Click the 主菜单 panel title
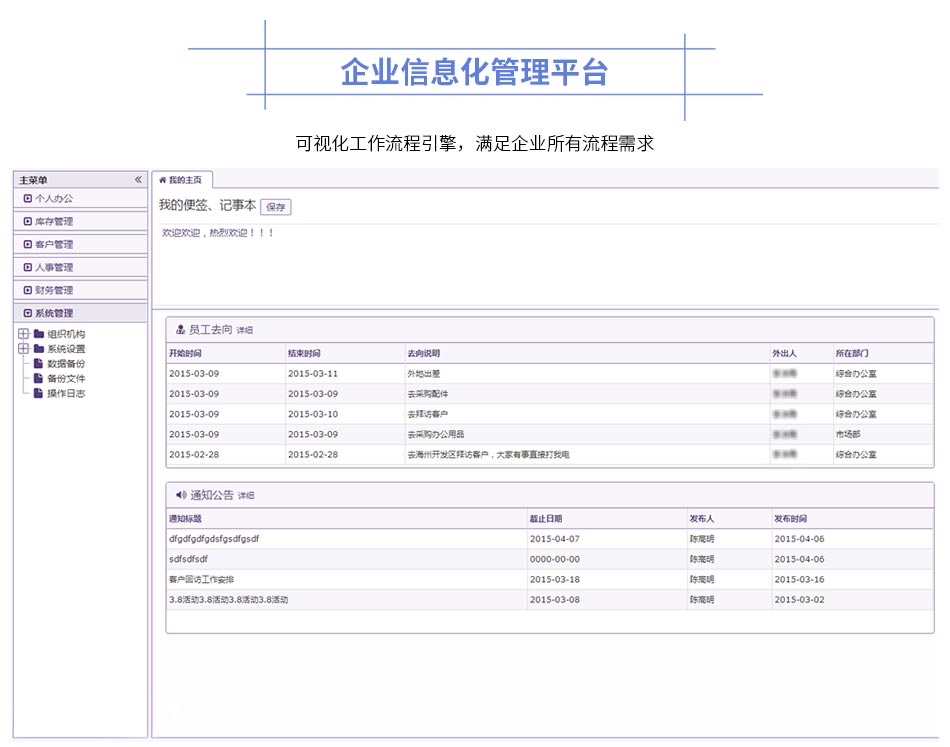The image size is (950, 747). pos(33,180)
